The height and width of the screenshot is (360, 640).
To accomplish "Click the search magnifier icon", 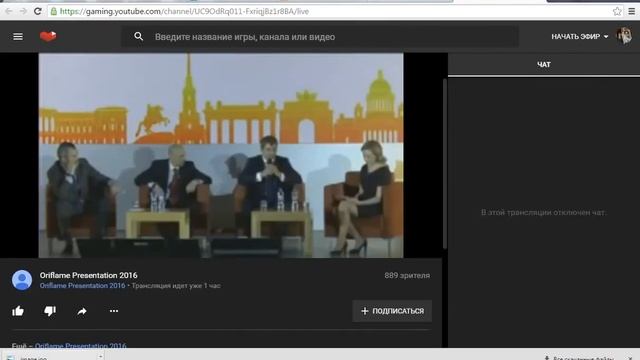I will tap(139, 37).
